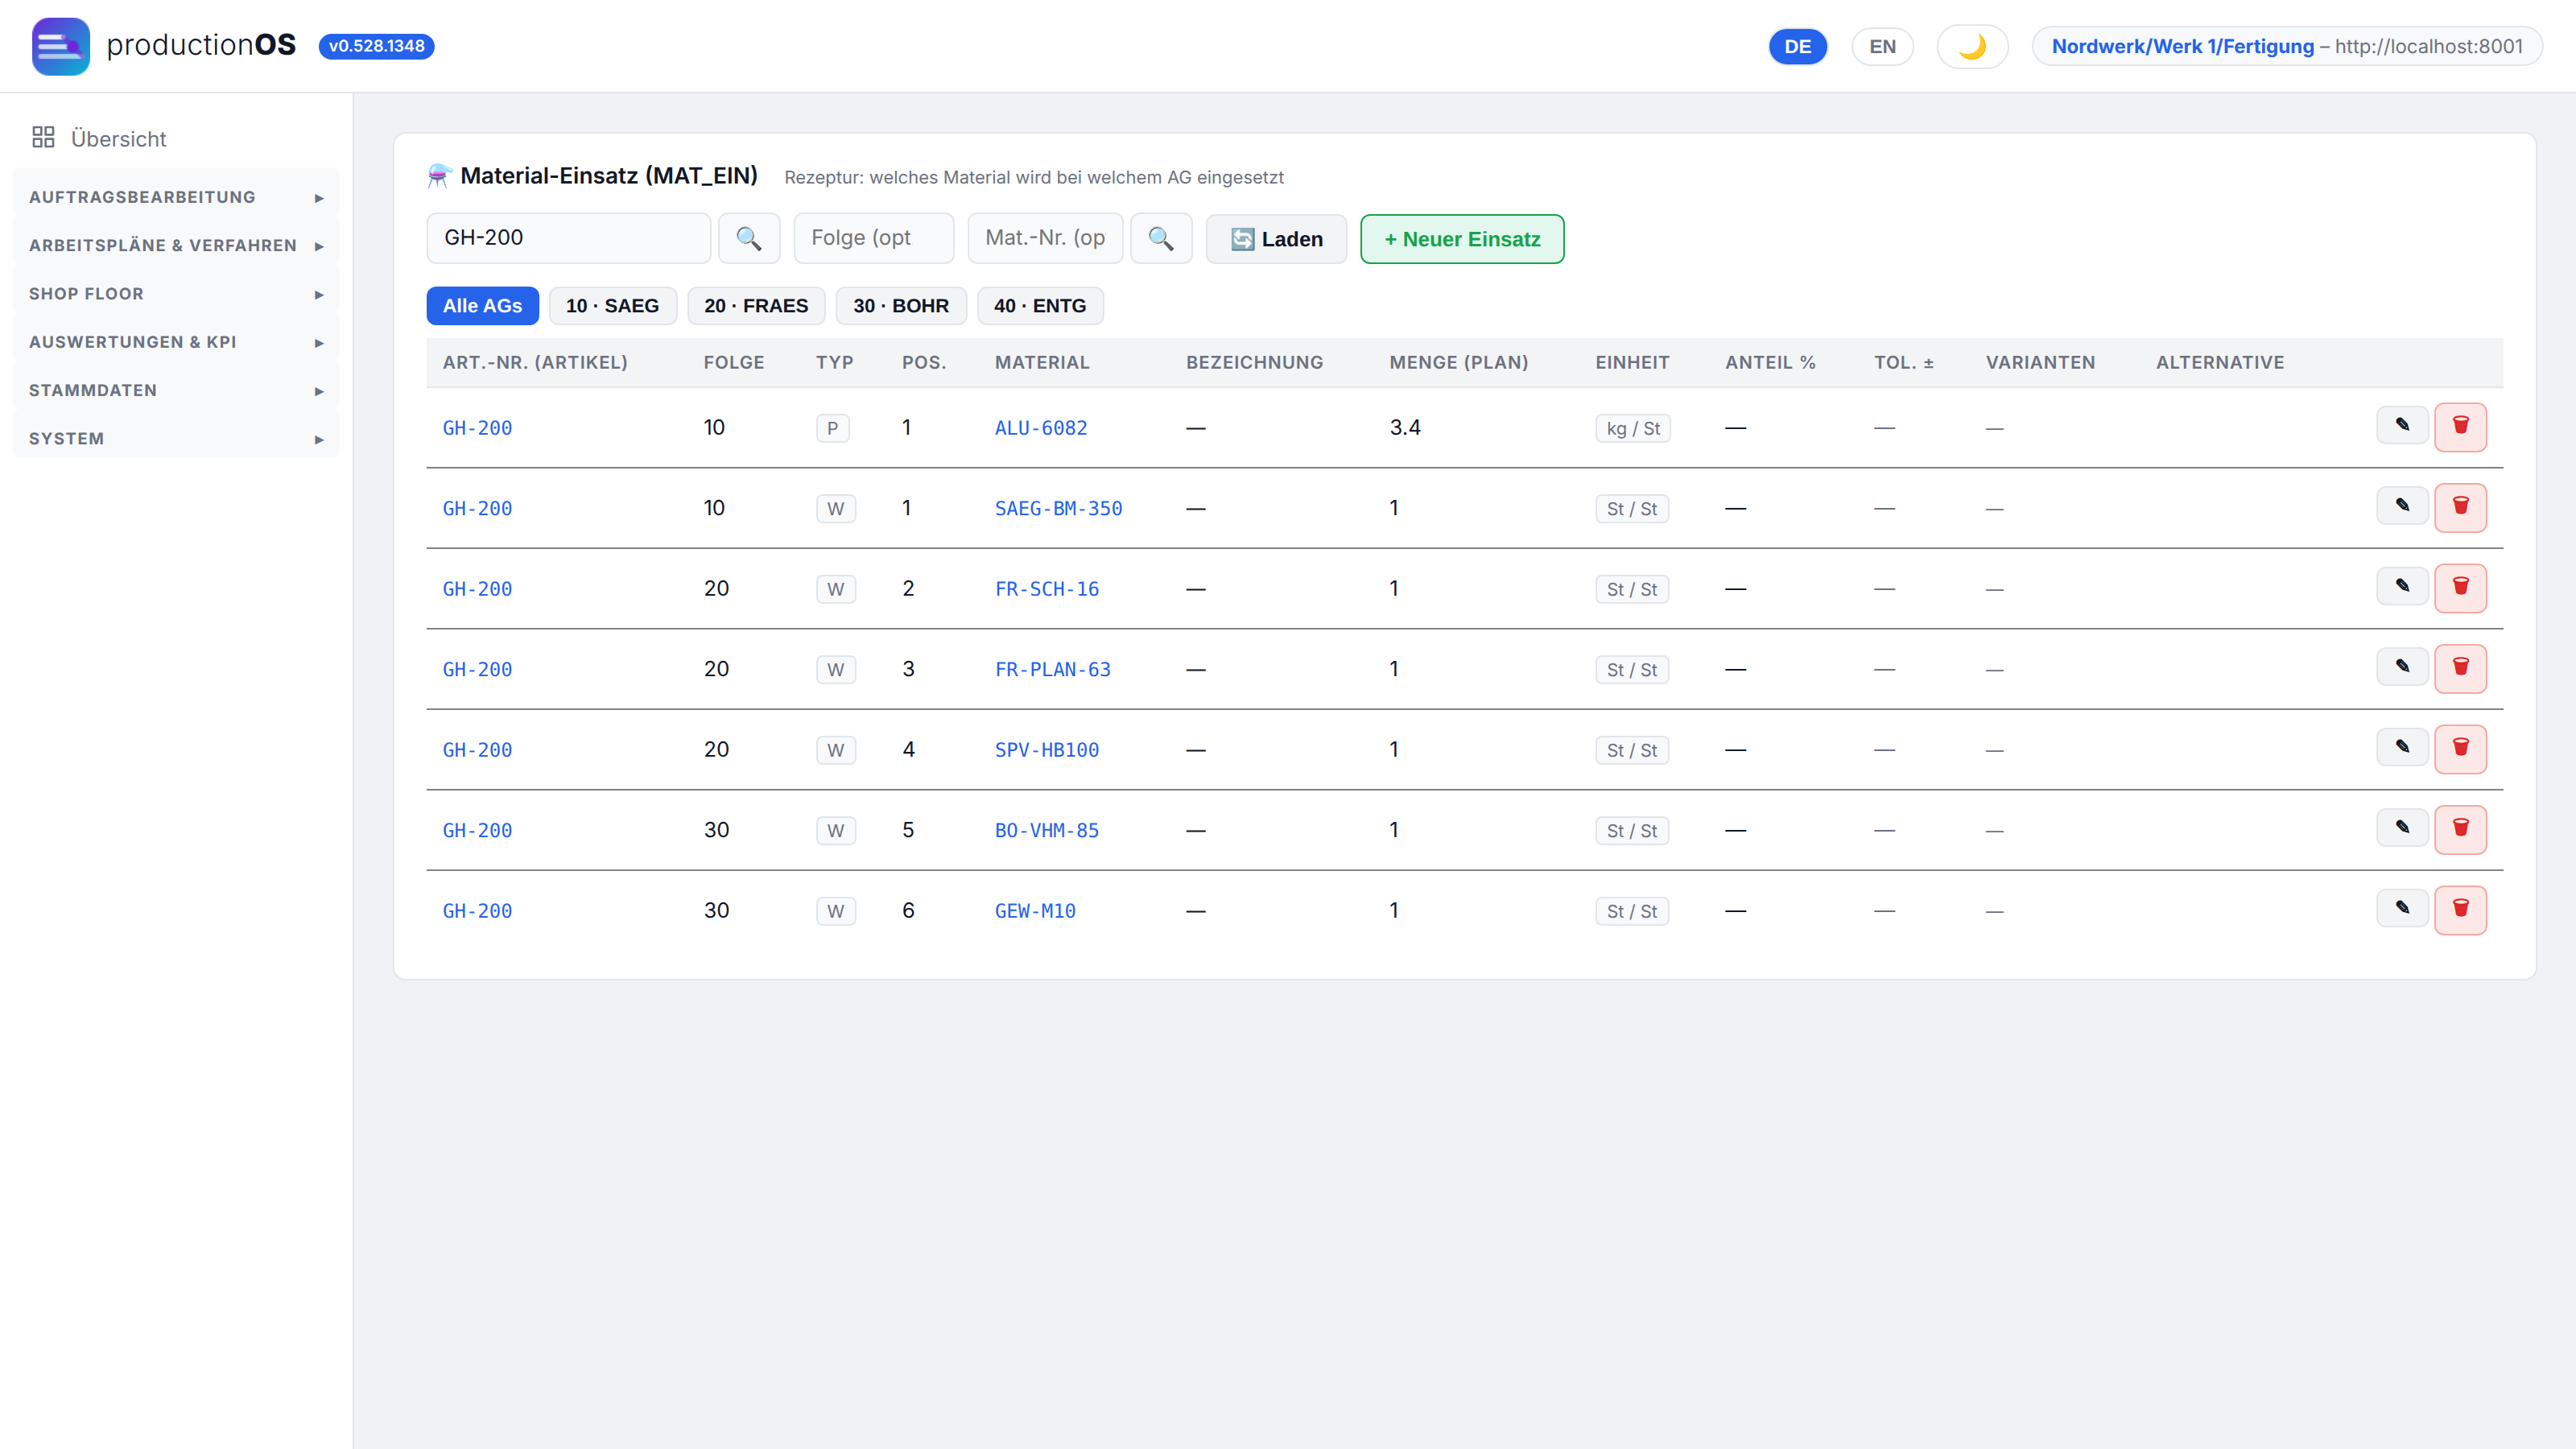The image size is (2576, 1449).
Task: Expand Auswertungen & KPI section
Action: [x=176, y=342]
